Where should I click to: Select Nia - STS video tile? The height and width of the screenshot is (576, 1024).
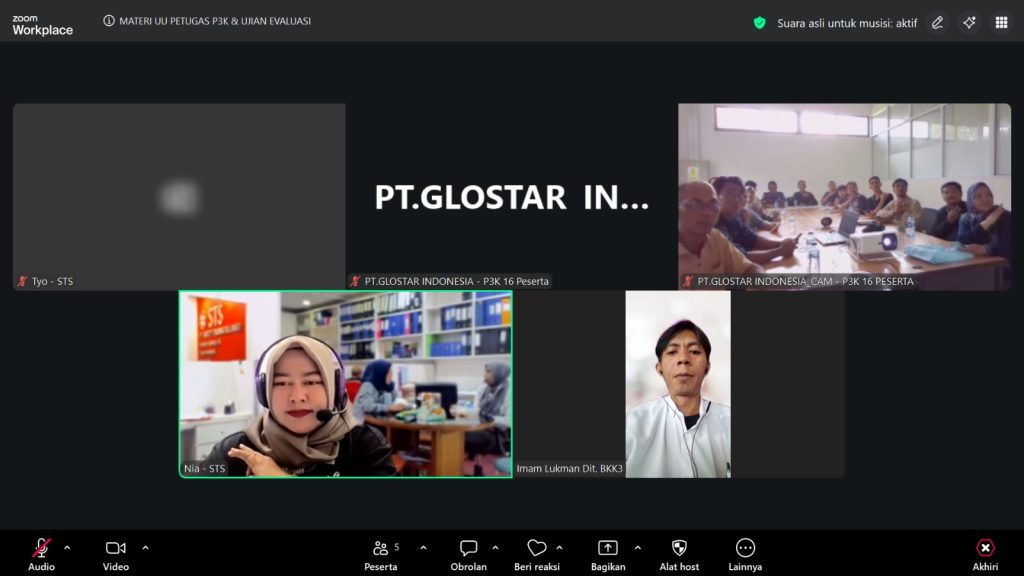[x=345, y=384]
